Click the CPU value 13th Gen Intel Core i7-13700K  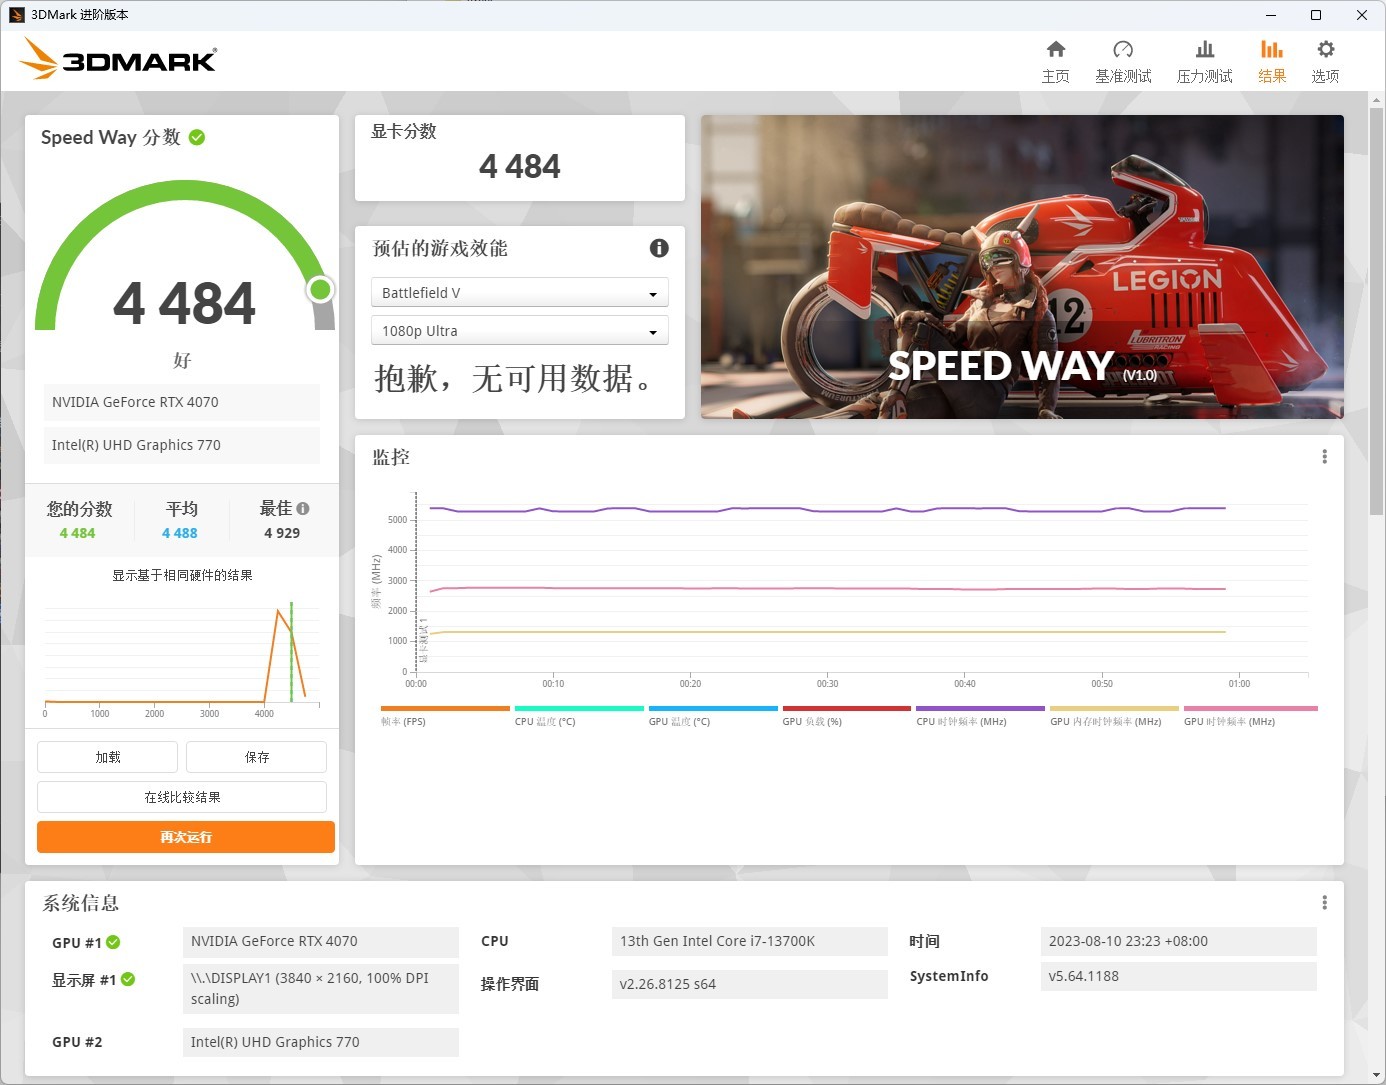point(749,941)
